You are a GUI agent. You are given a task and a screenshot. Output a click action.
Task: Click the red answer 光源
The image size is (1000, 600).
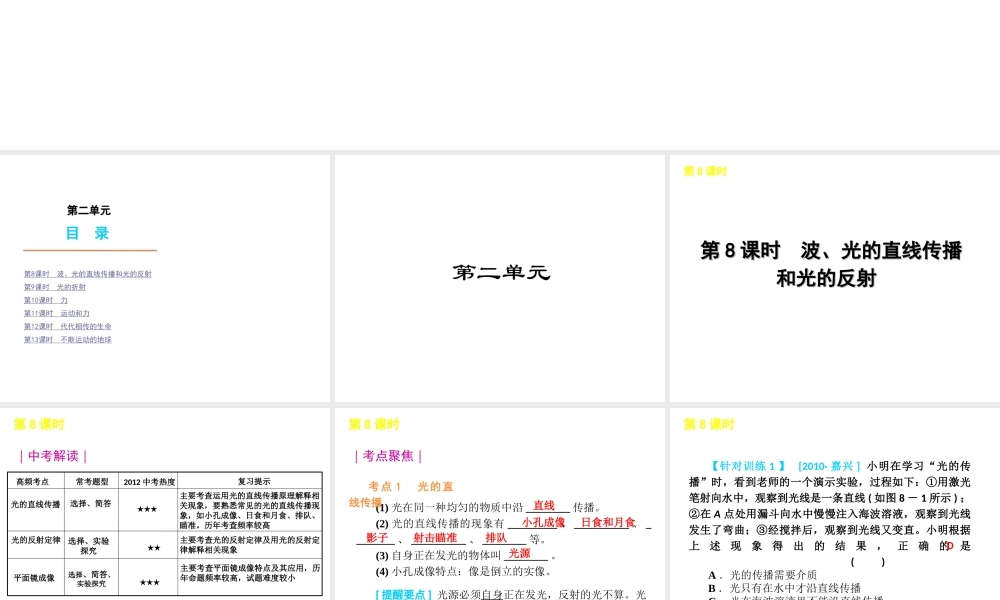(x=519, y=553)
